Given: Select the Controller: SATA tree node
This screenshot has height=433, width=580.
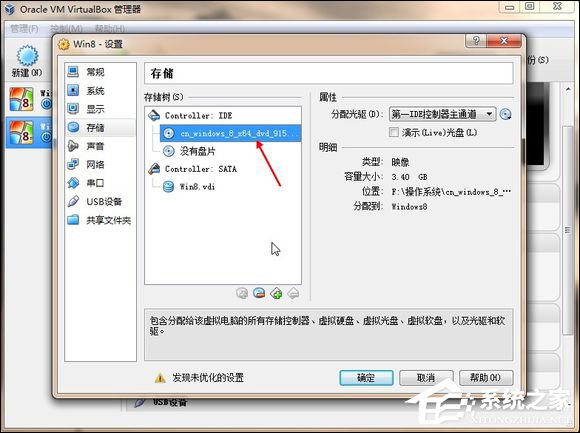Looking at the screenshot, I should [x=201, y=169].
